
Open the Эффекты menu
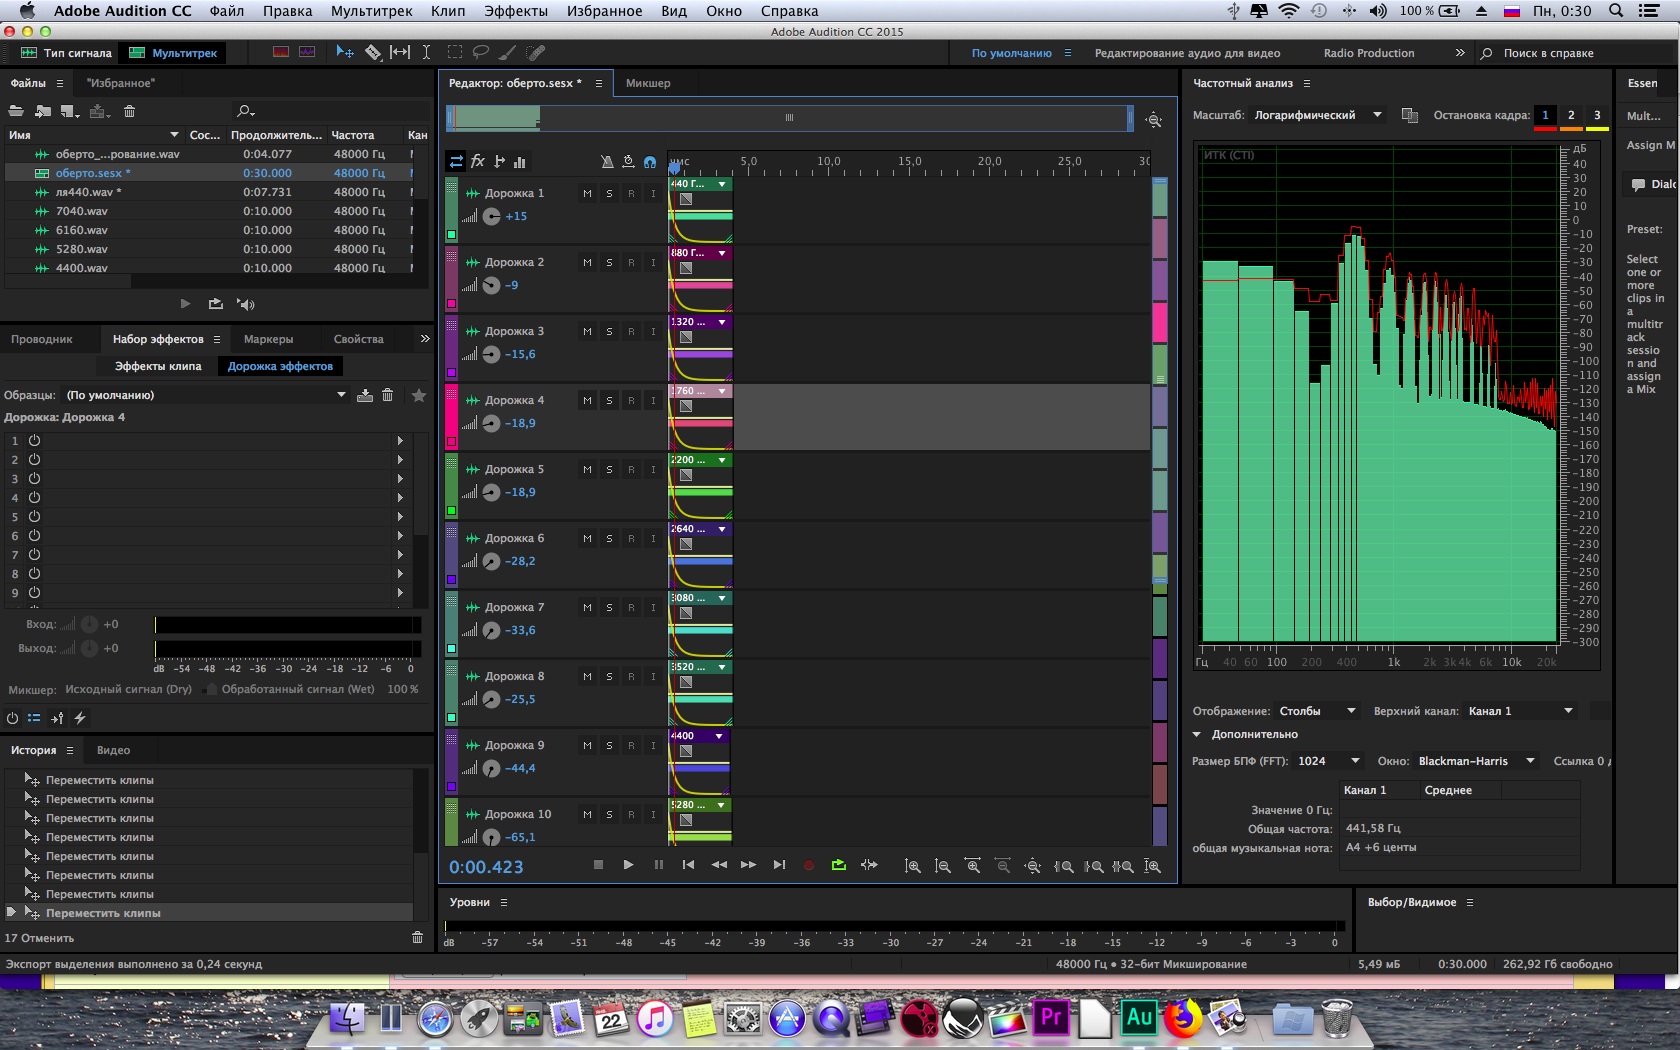click(516, 11)
